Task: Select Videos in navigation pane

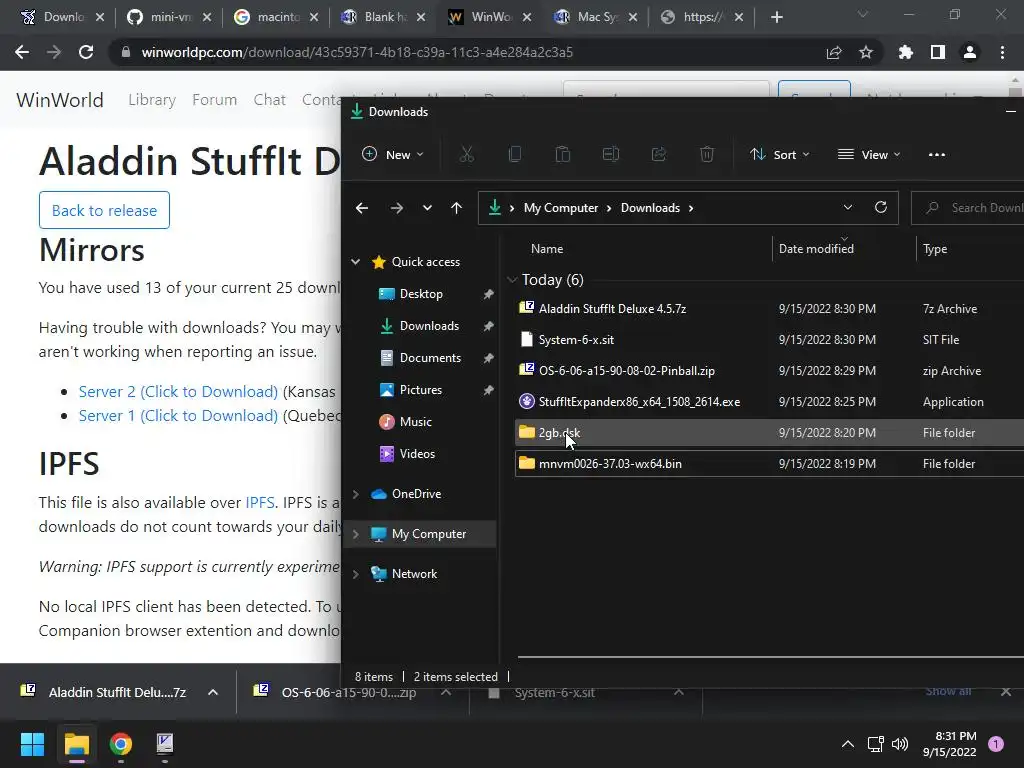Action: pos(417,454)
